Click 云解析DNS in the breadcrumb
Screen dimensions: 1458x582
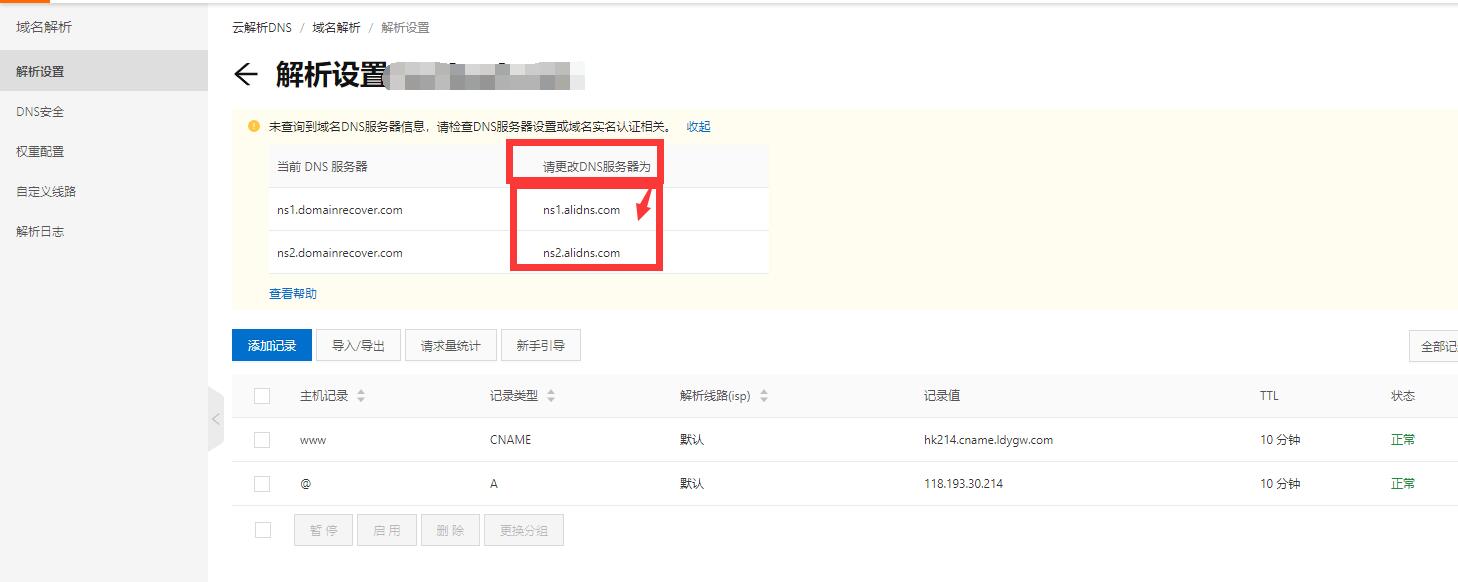tap(262, 28)
